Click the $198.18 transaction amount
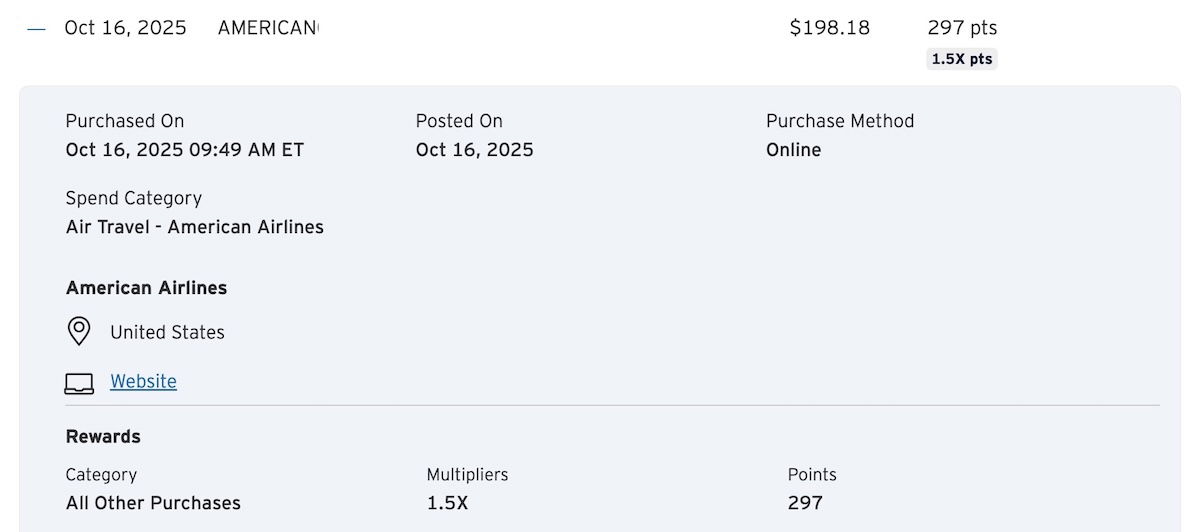Viewport: 1200px width, 532px height. [x=829, y=28]
